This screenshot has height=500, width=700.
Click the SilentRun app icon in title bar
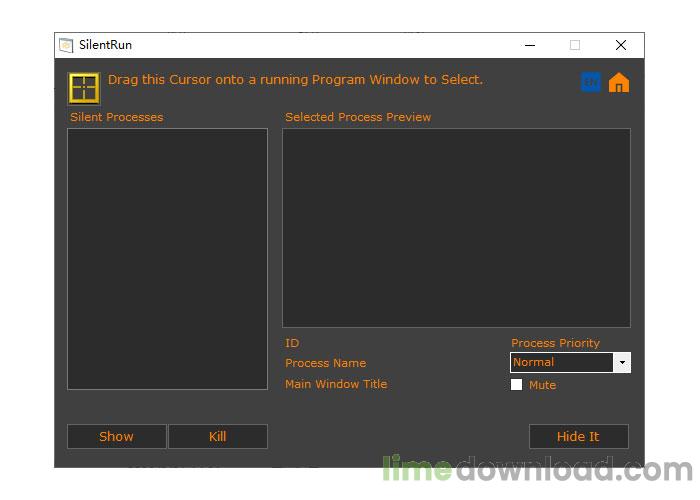pos(66,45)
